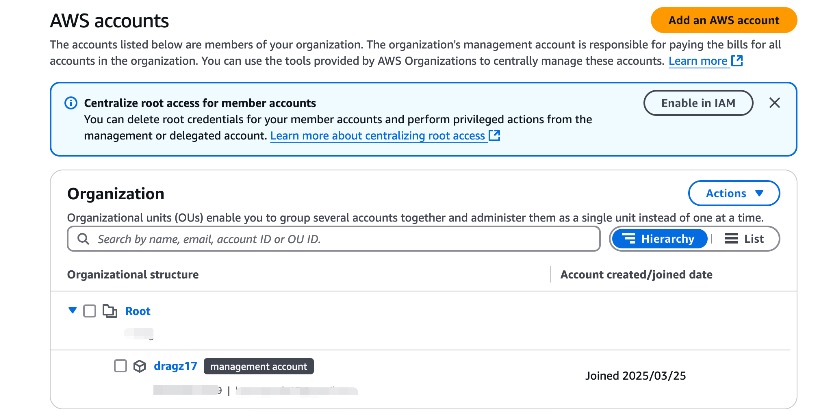Click the Organization section heading

pos(116,194)
